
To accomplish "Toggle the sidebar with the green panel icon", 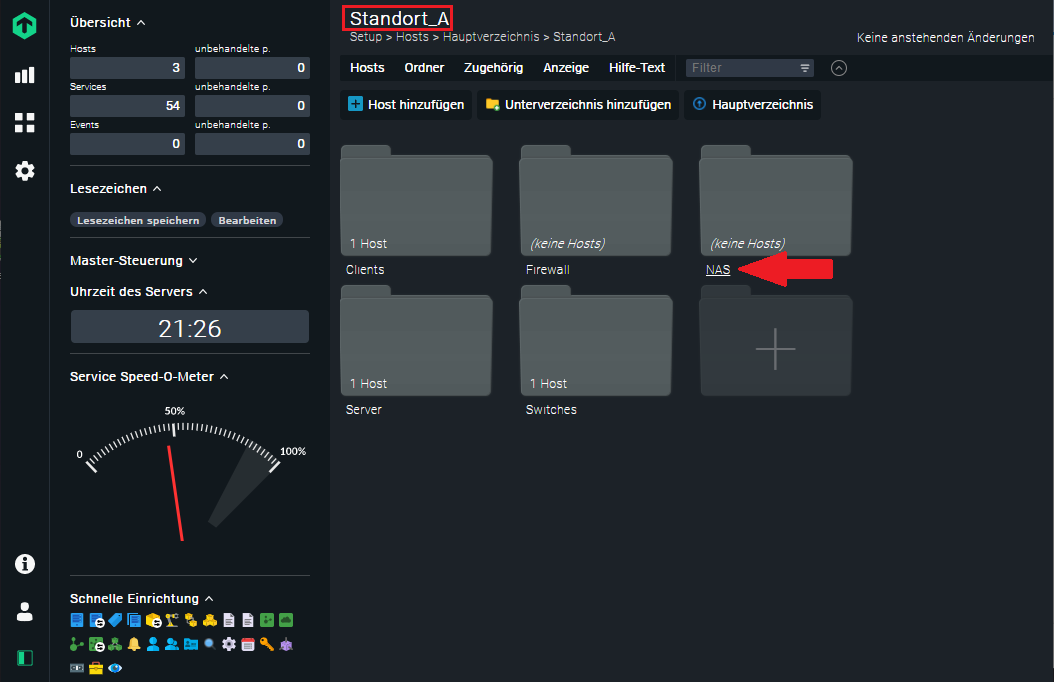I will pos(24,657).
